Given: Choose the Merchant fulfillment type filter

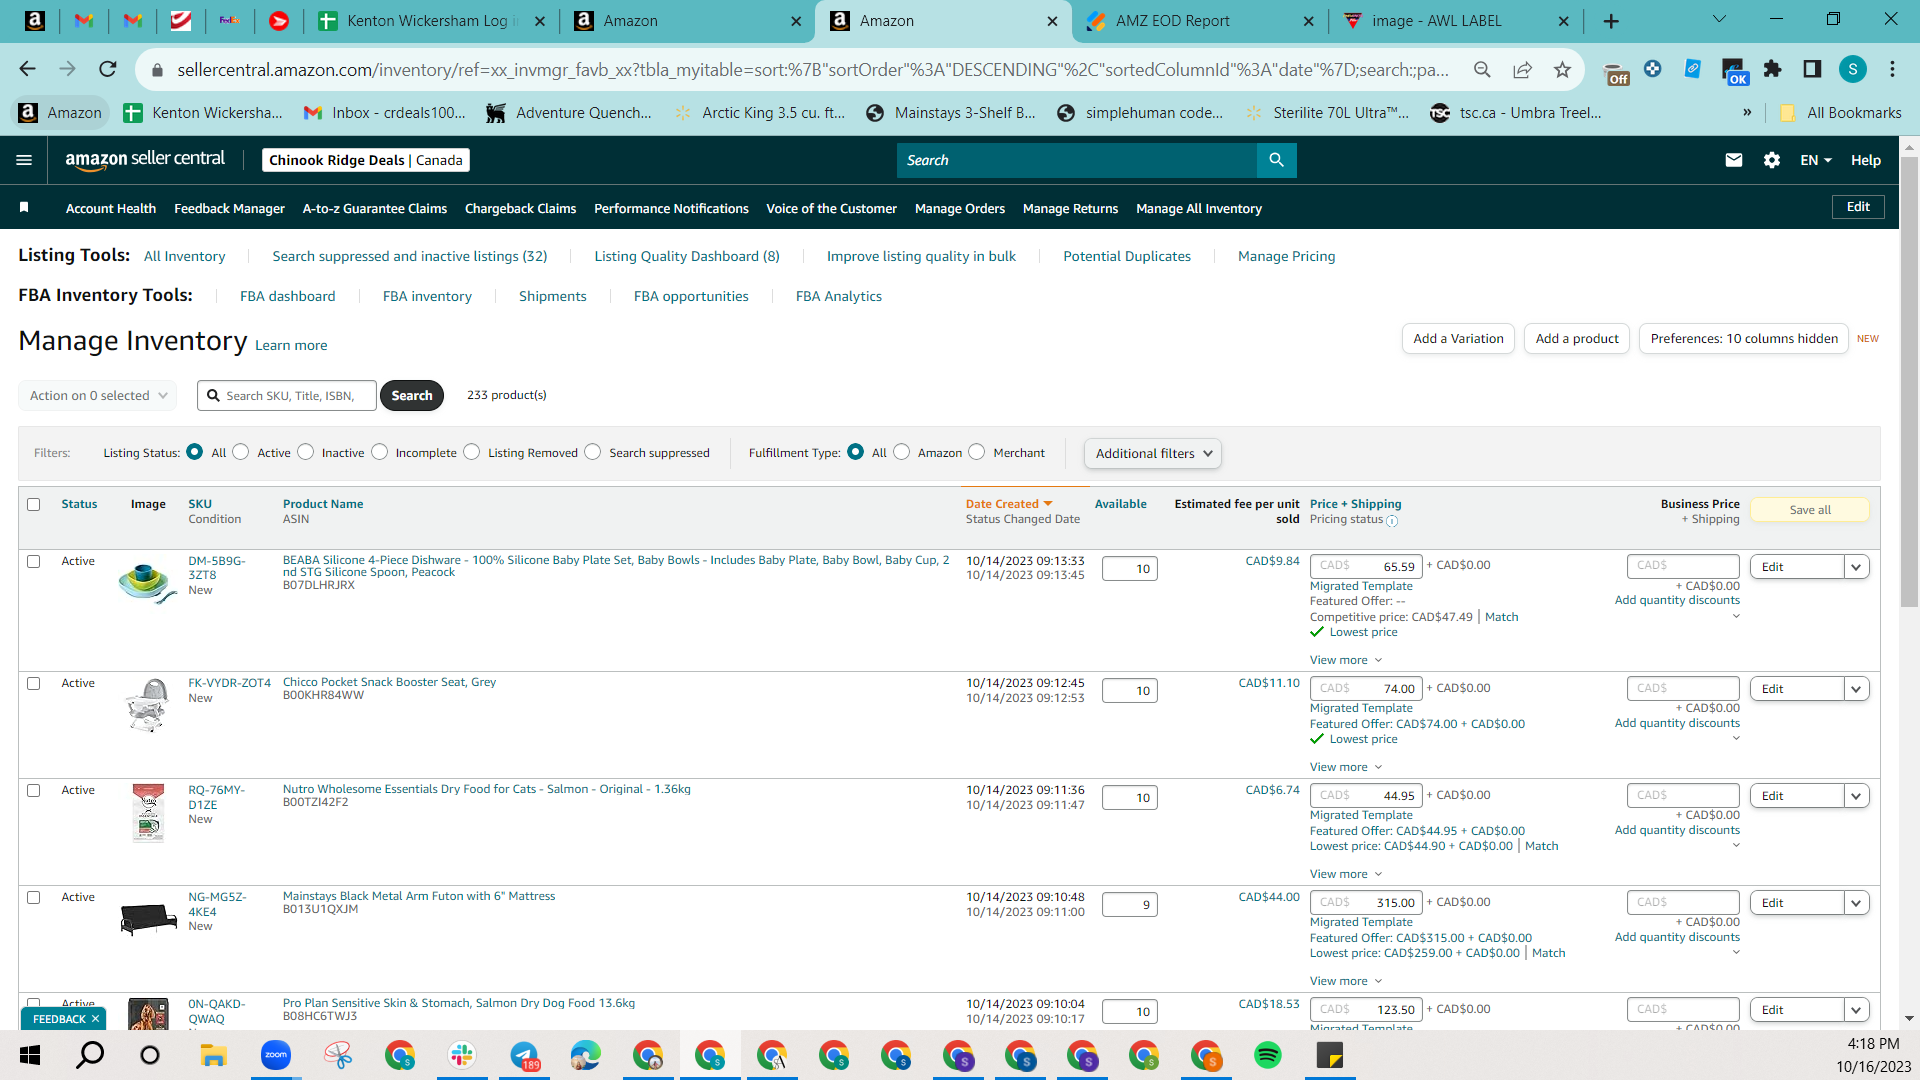Looking at the screenshot, I should pos(977,452).
